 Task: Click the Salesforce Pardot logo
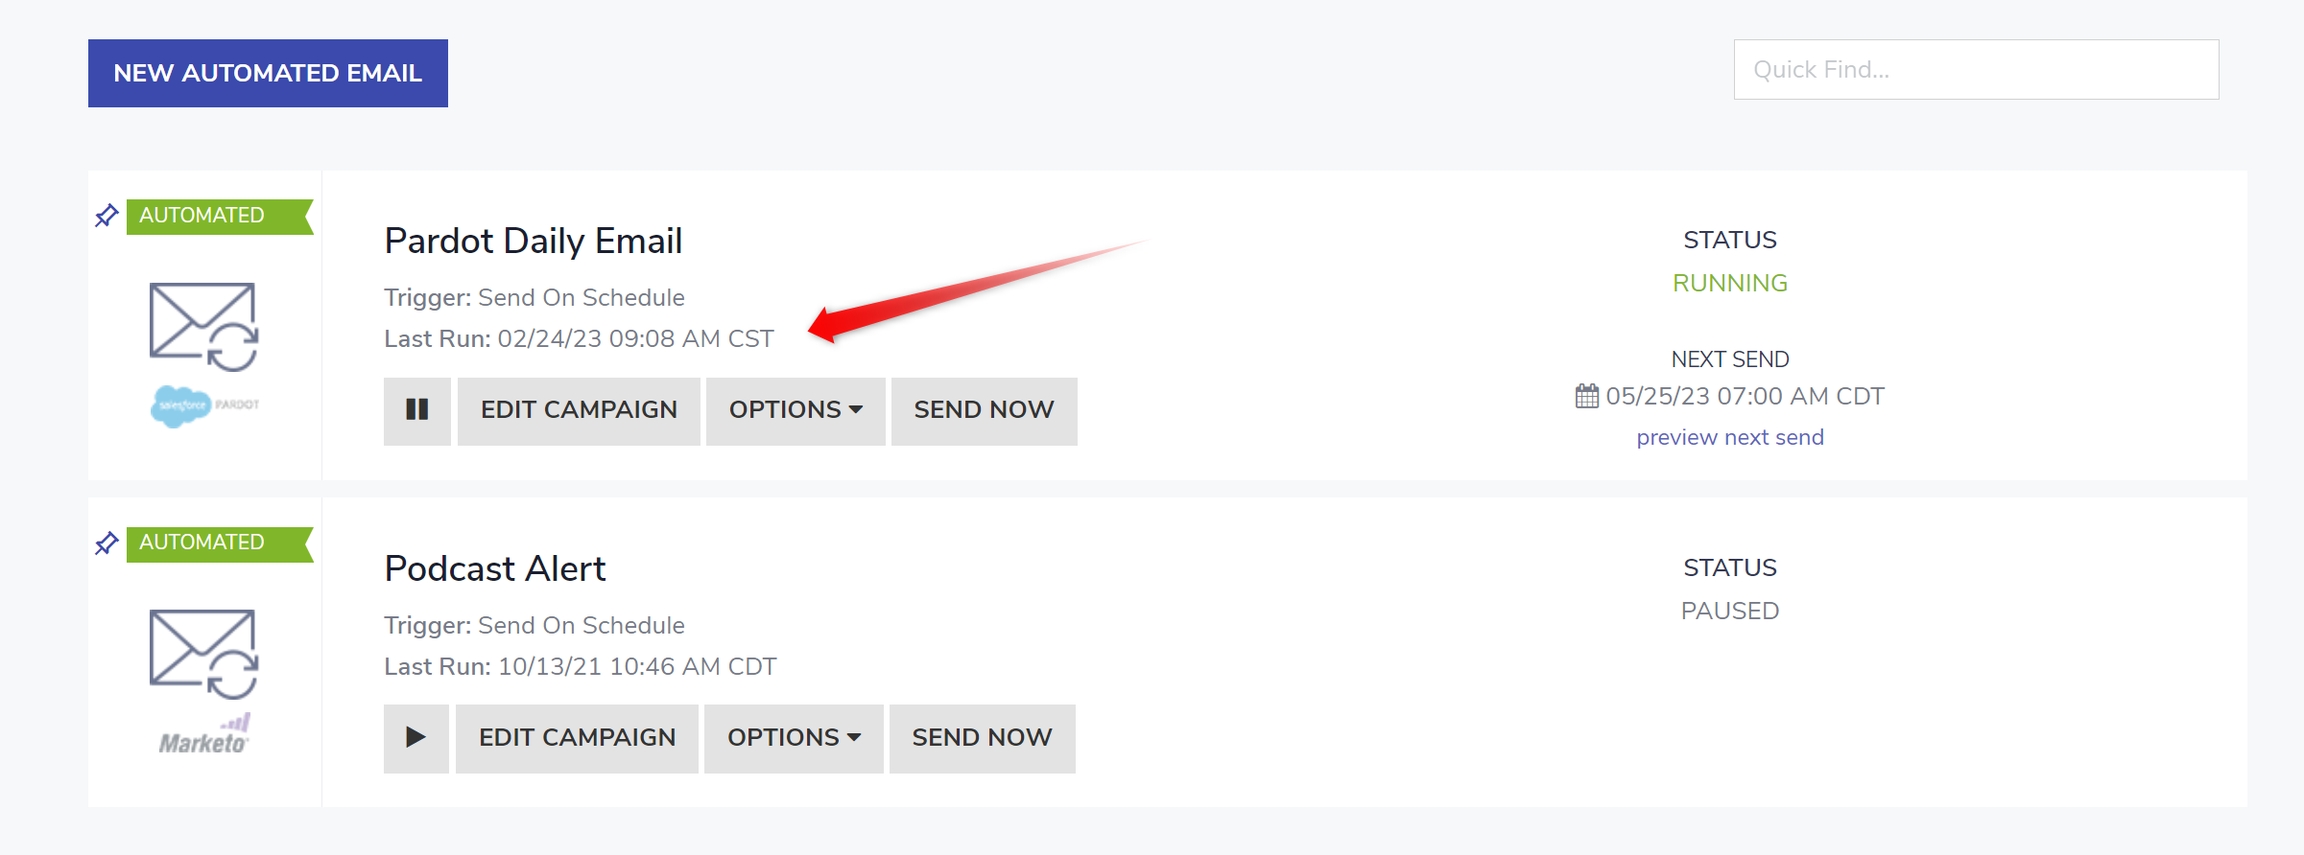204,405
